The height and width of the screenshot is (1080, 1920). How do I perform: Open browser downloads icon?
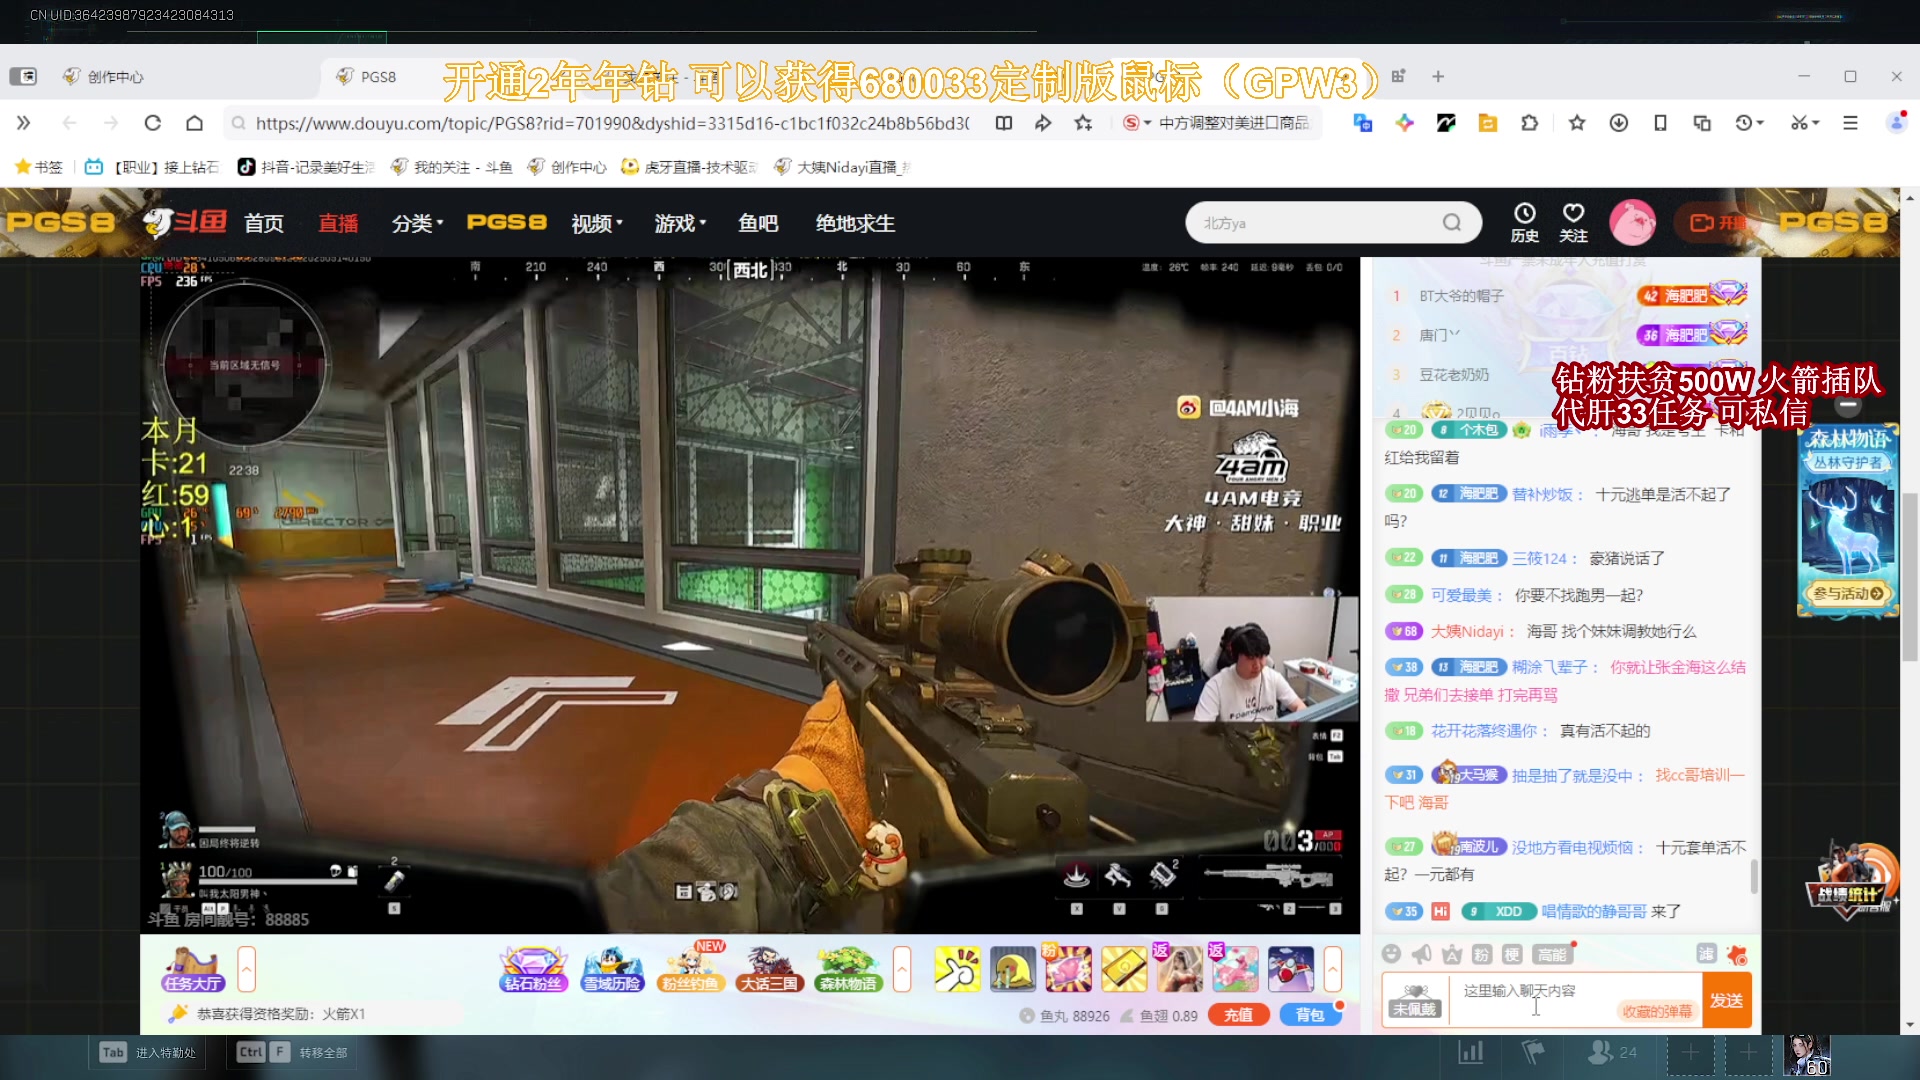tap(1618, 123)
